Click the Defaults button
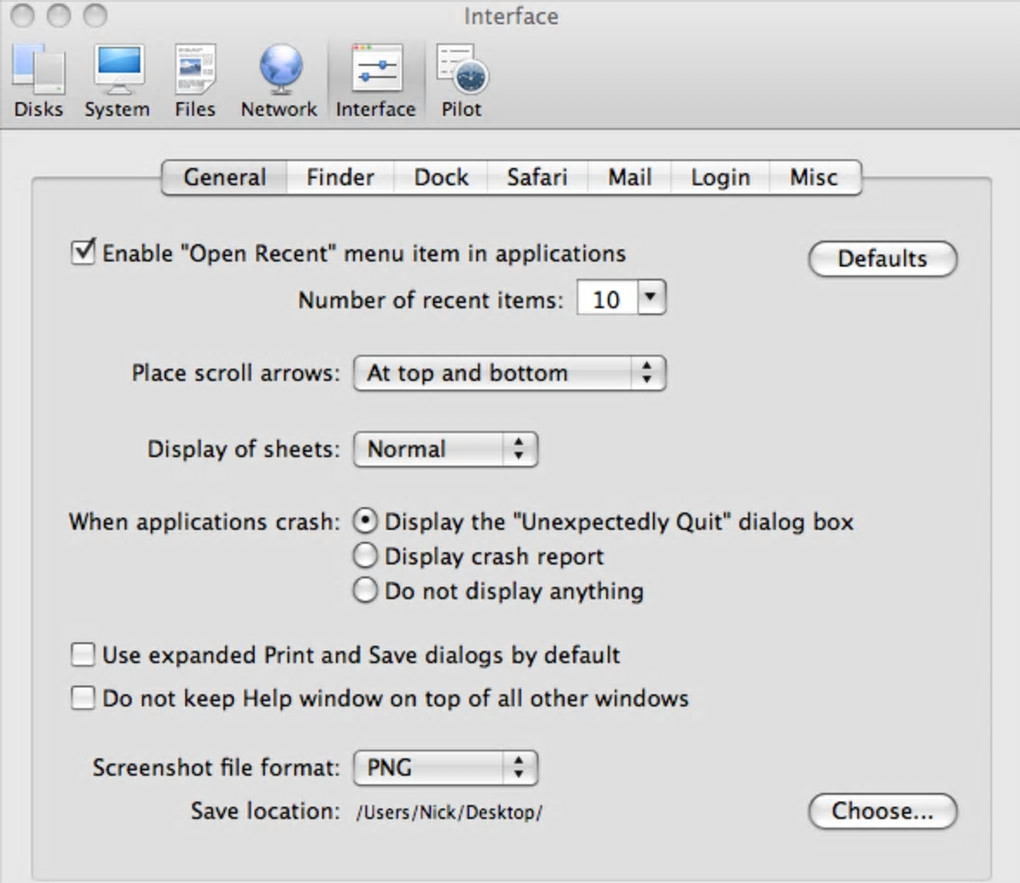 pos(883,259)
